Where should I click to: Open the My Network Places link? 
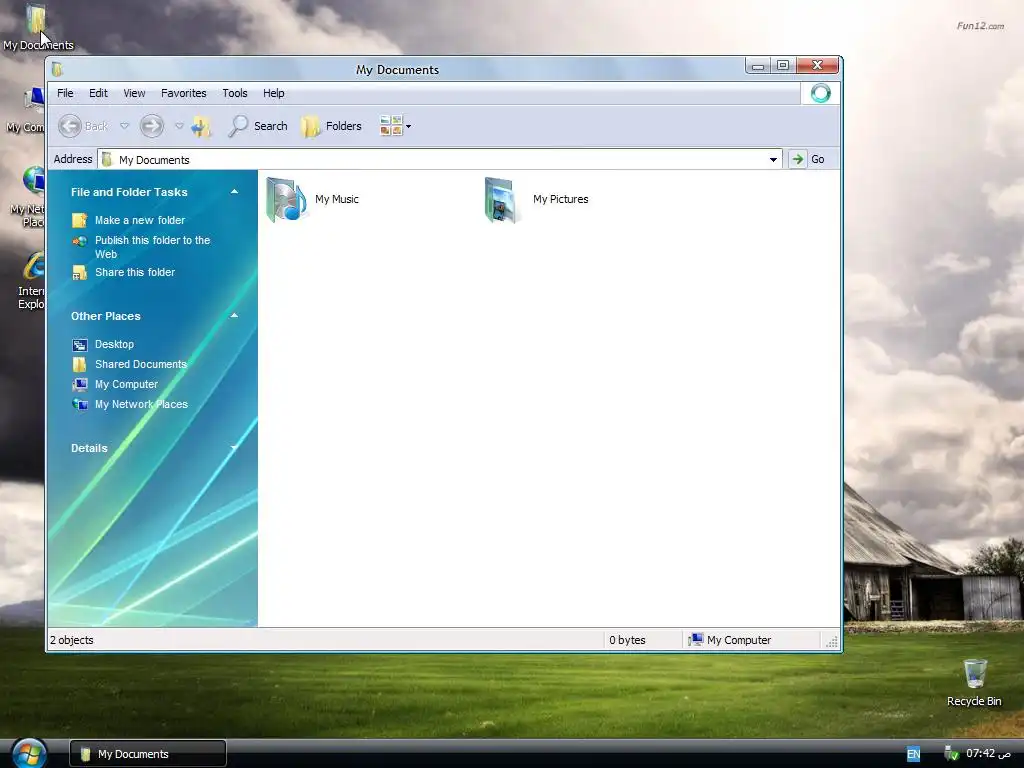point(141,404)
